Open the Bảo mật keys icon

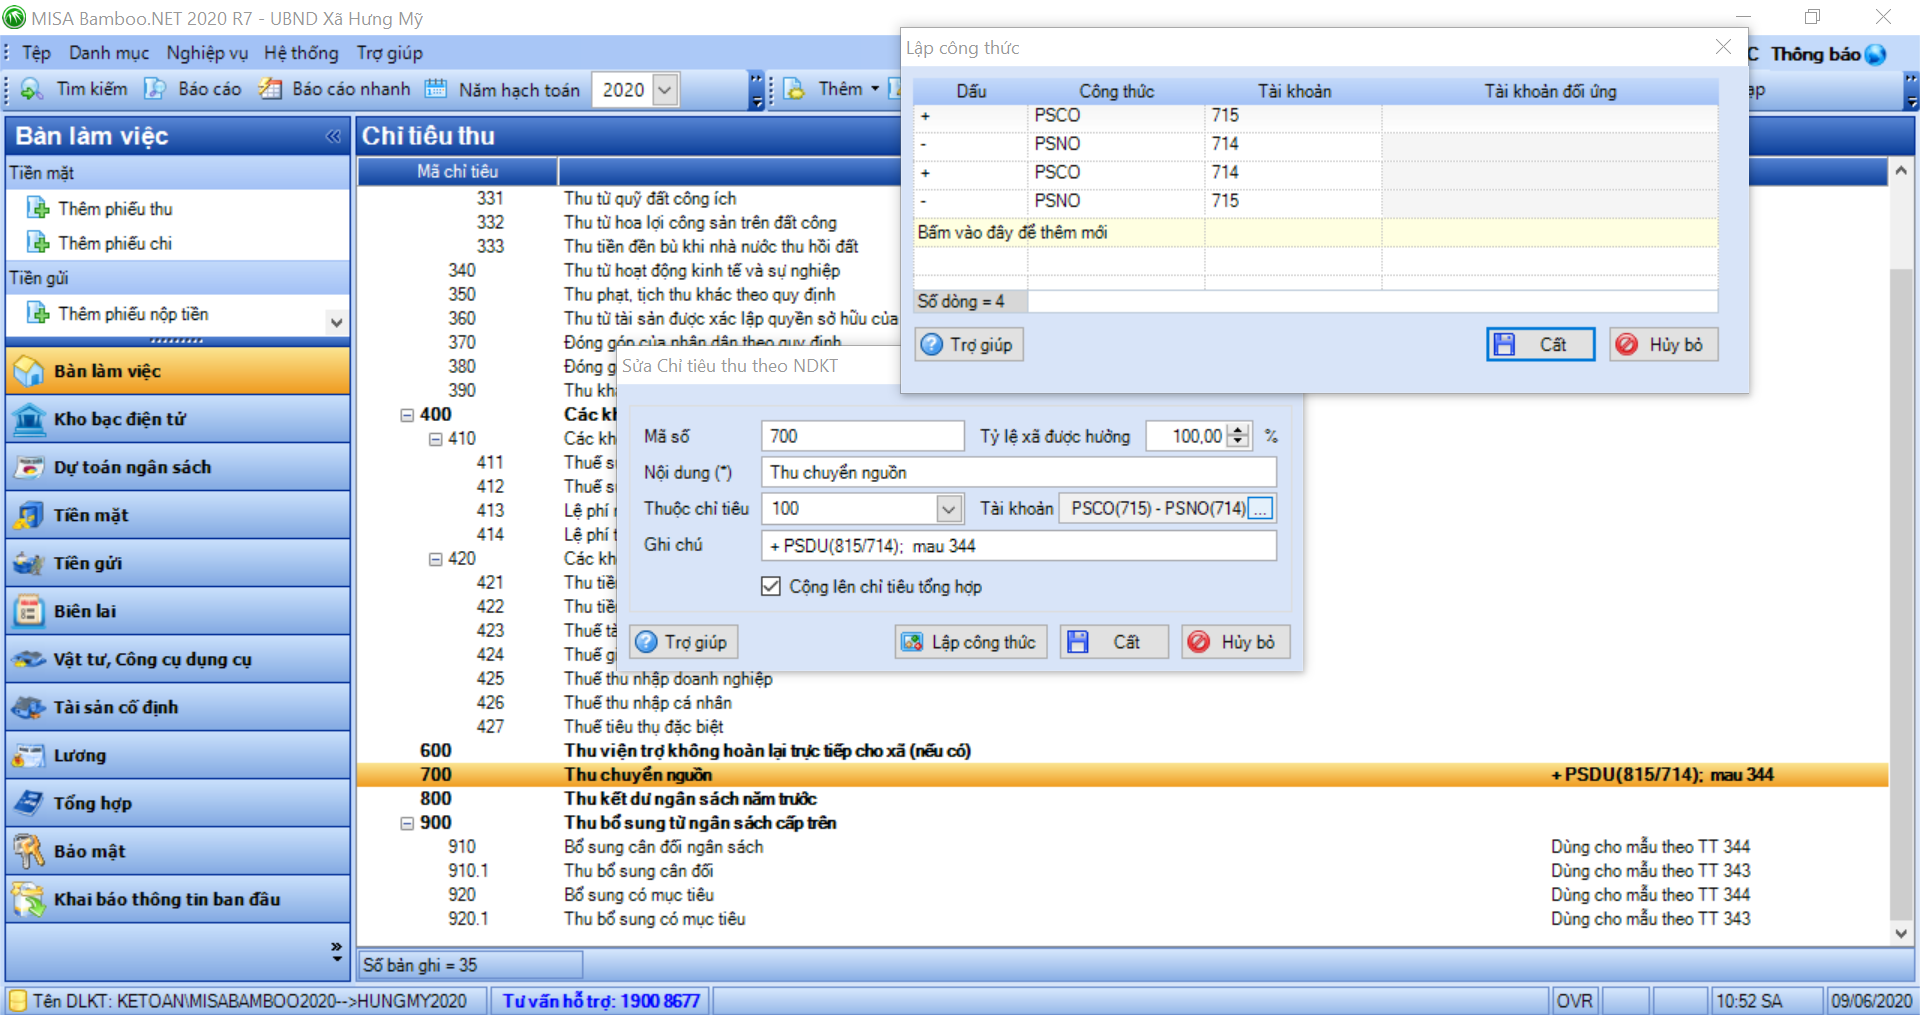coord(29,851)
